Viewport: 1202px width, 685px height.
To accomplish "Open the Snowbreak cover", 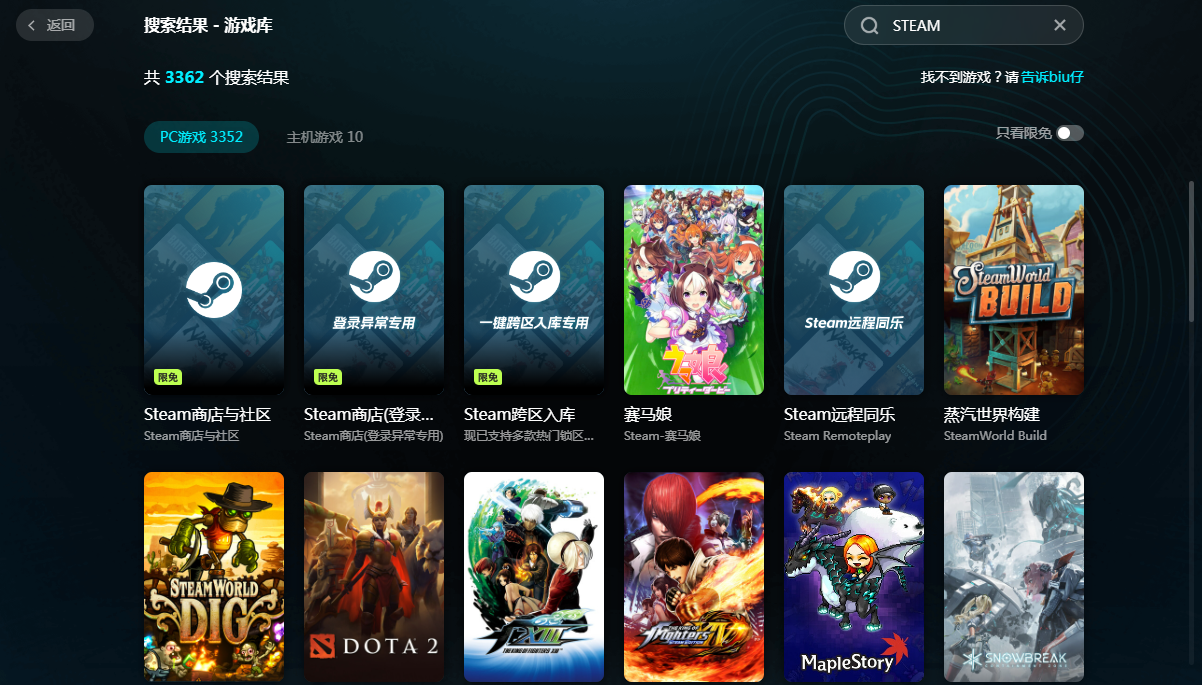I will pyautogui.click(x=1014, y=577).
